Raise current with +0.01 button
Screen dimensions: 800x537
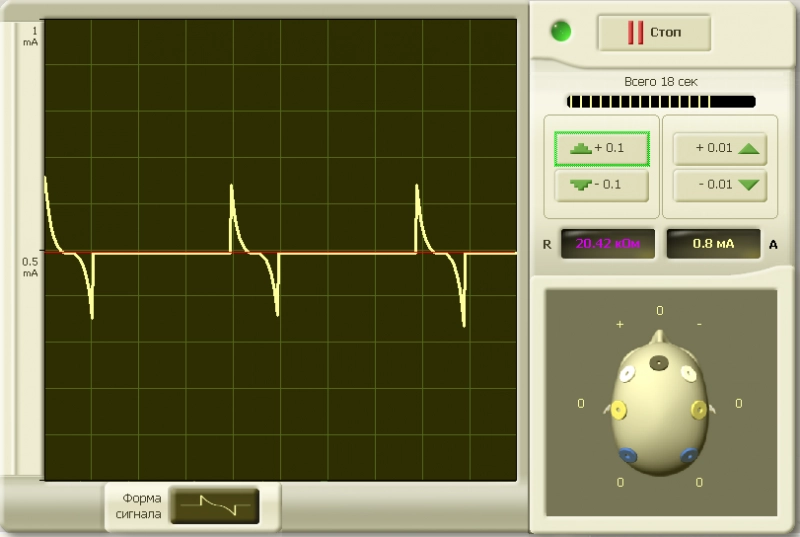719,148
